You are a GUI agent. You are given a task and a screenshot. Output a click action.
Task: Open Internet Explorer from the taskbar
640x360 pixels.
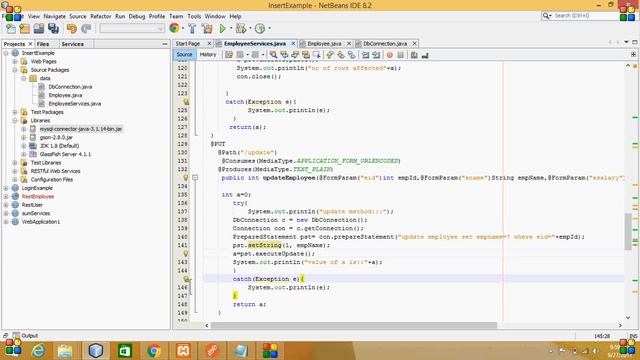coord(39,351)
